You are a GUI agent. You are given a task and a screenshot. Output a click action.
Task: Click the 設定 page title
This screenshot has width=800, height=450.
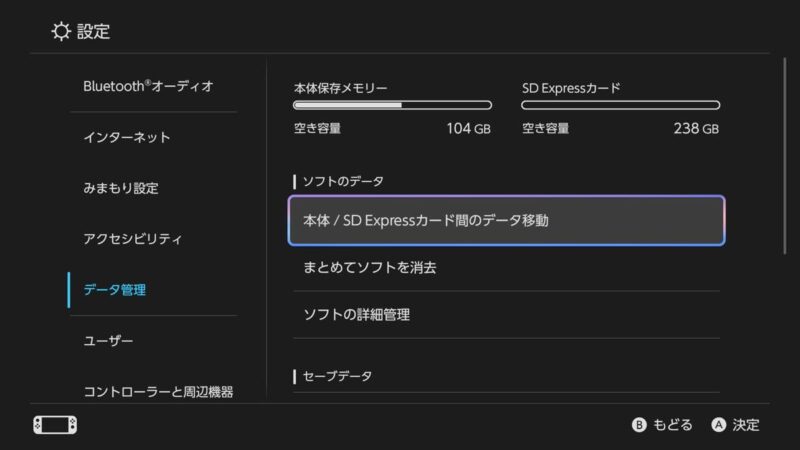click(93, 32)
